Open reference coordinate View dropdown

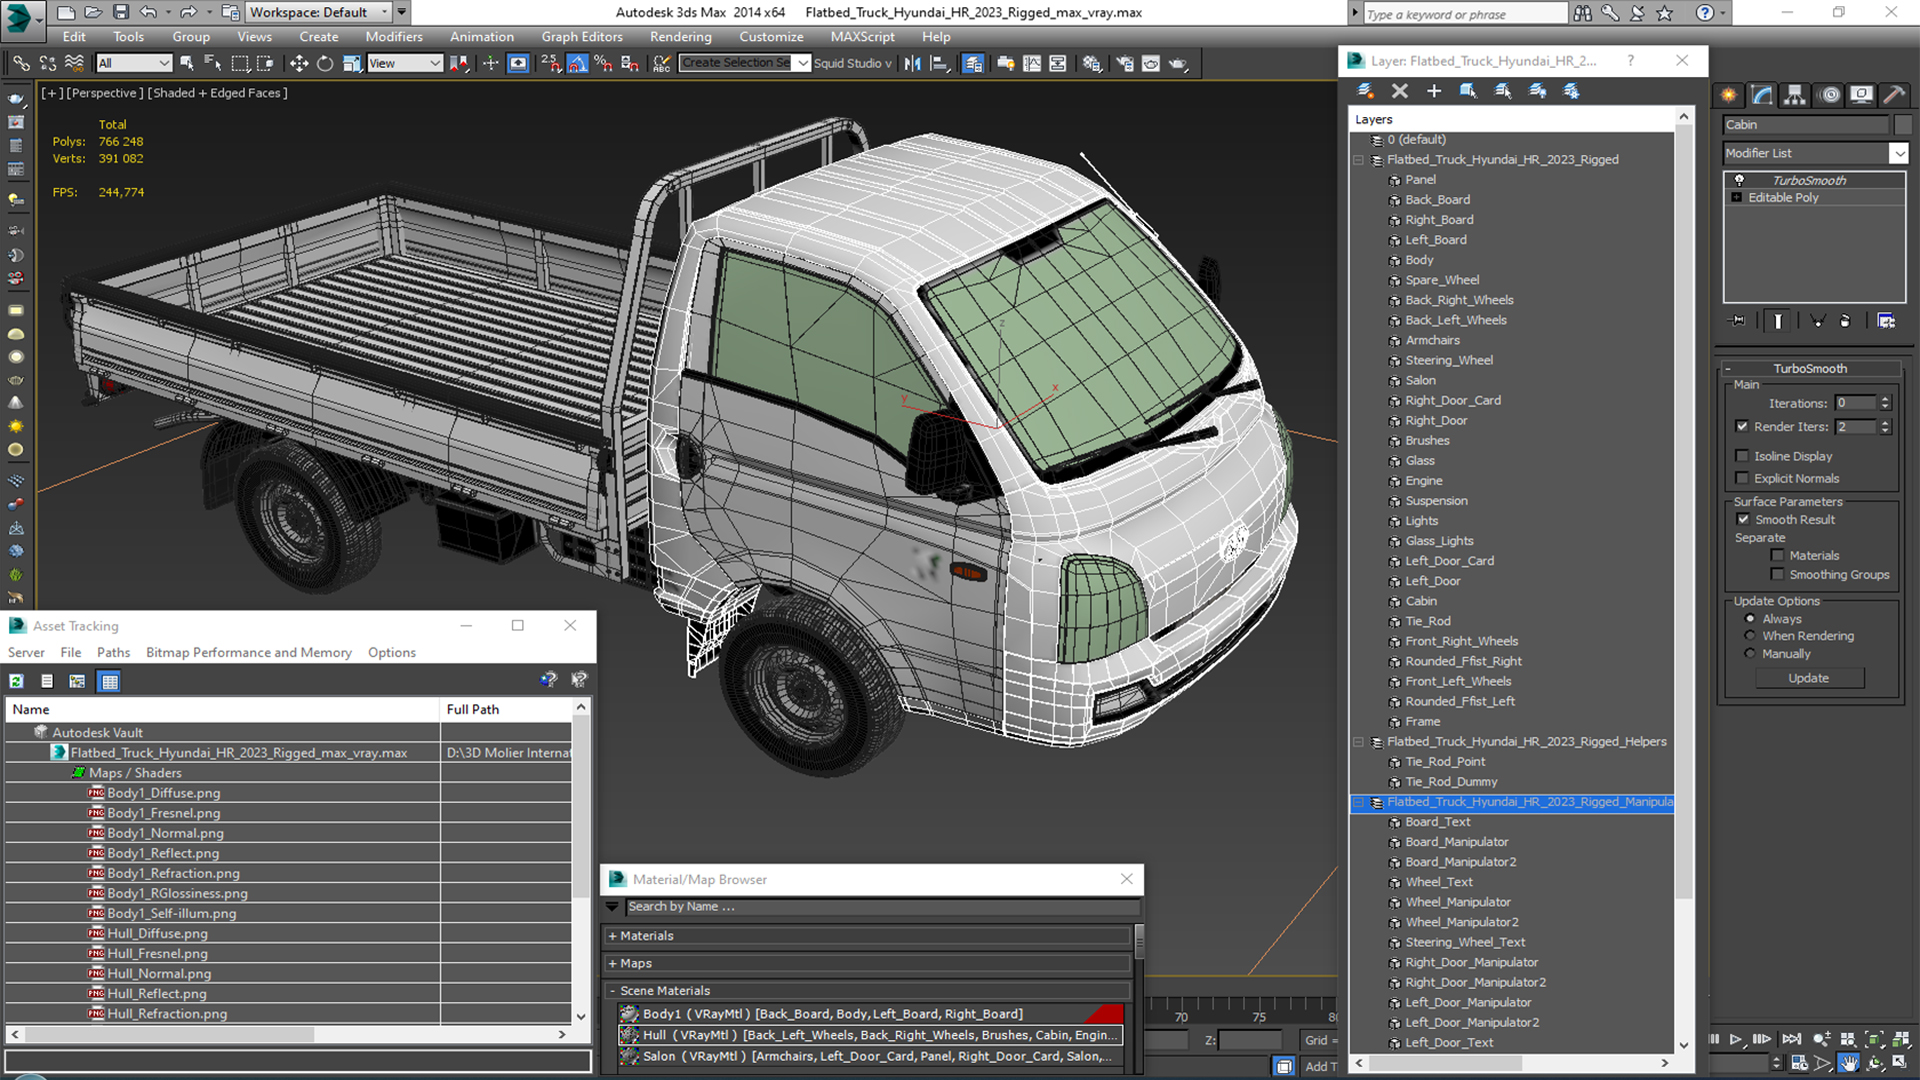[x=405, y=63]
